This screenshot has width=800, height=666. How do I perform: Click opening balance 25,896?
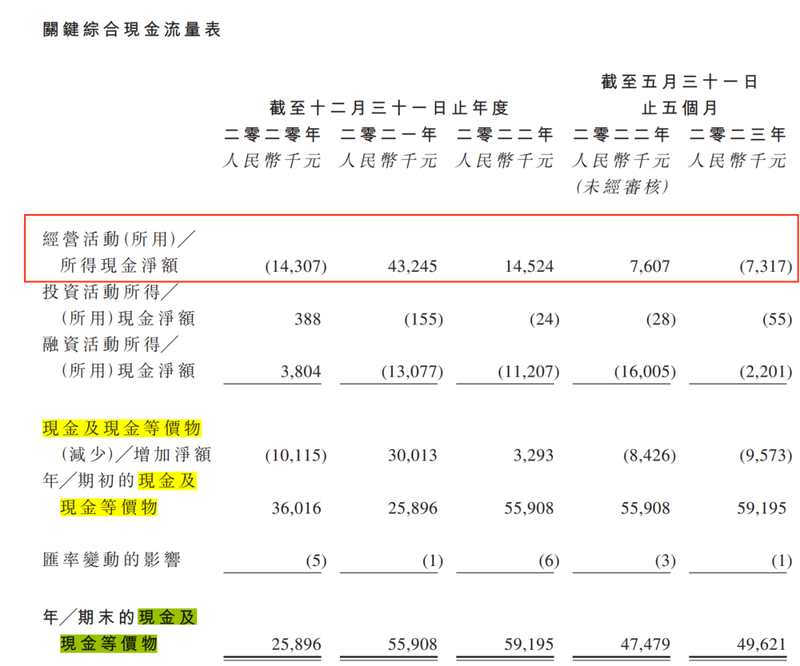(413, 508)
